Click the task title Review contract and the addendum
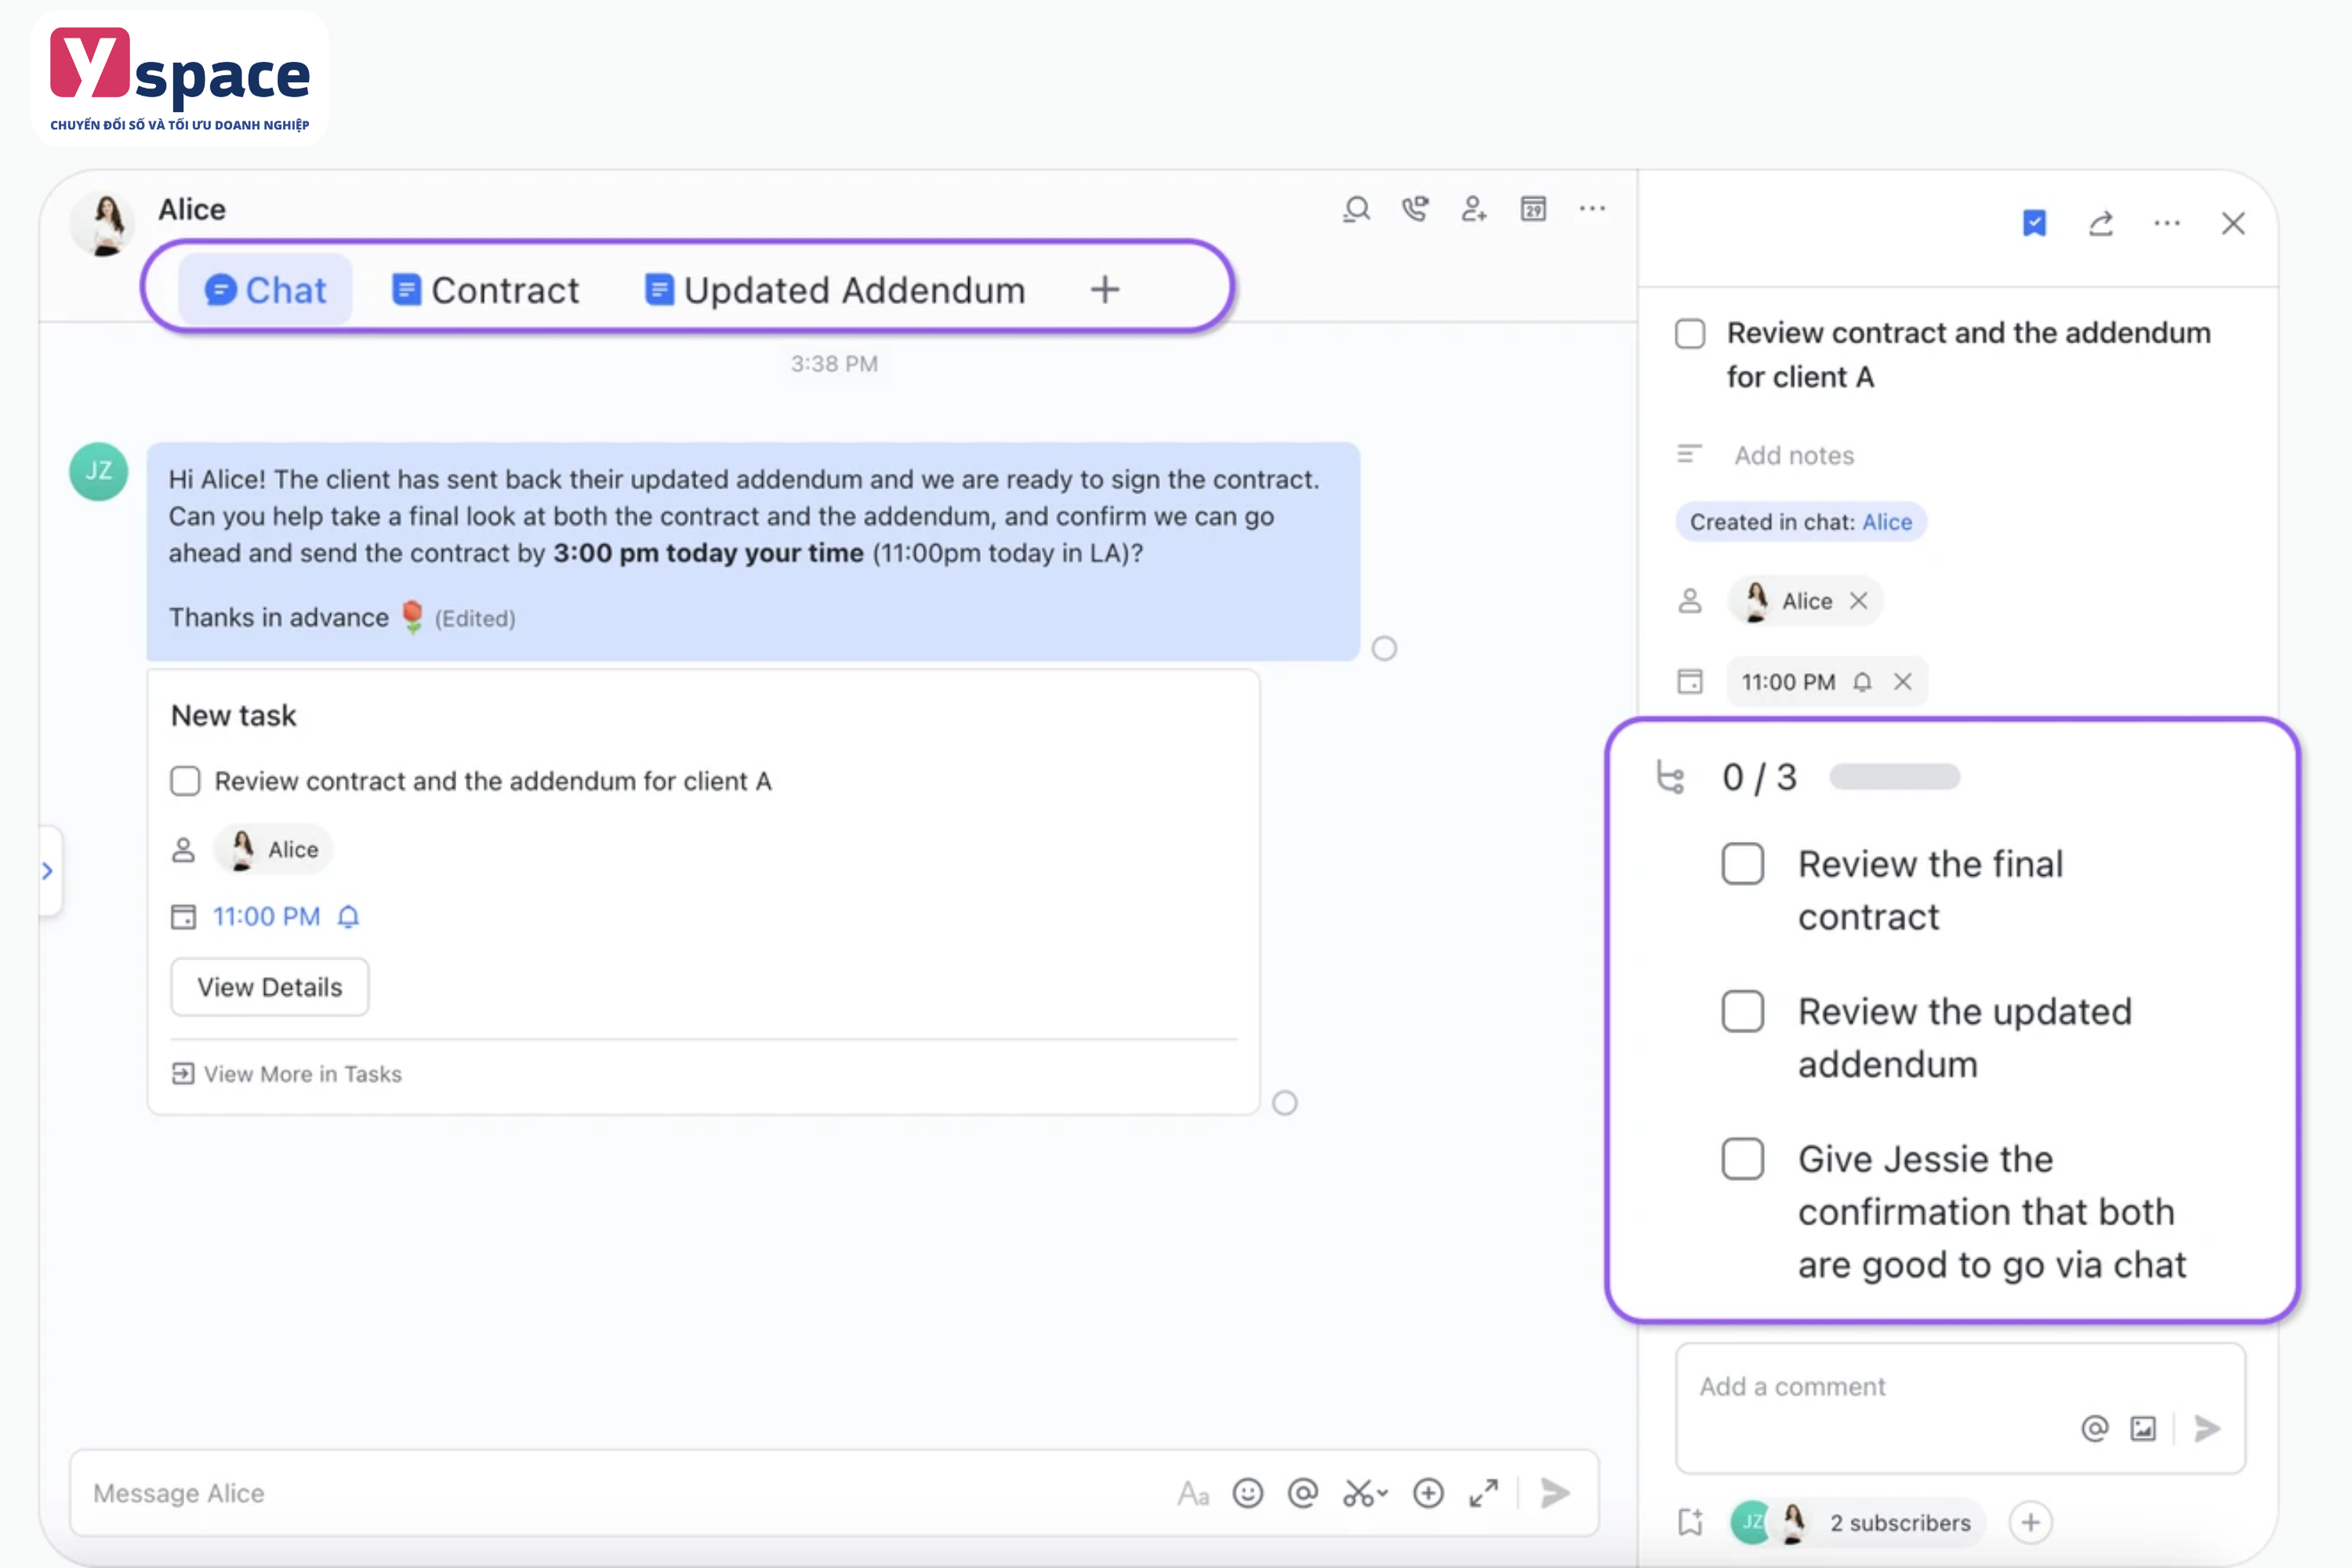 coord(1969,355)
